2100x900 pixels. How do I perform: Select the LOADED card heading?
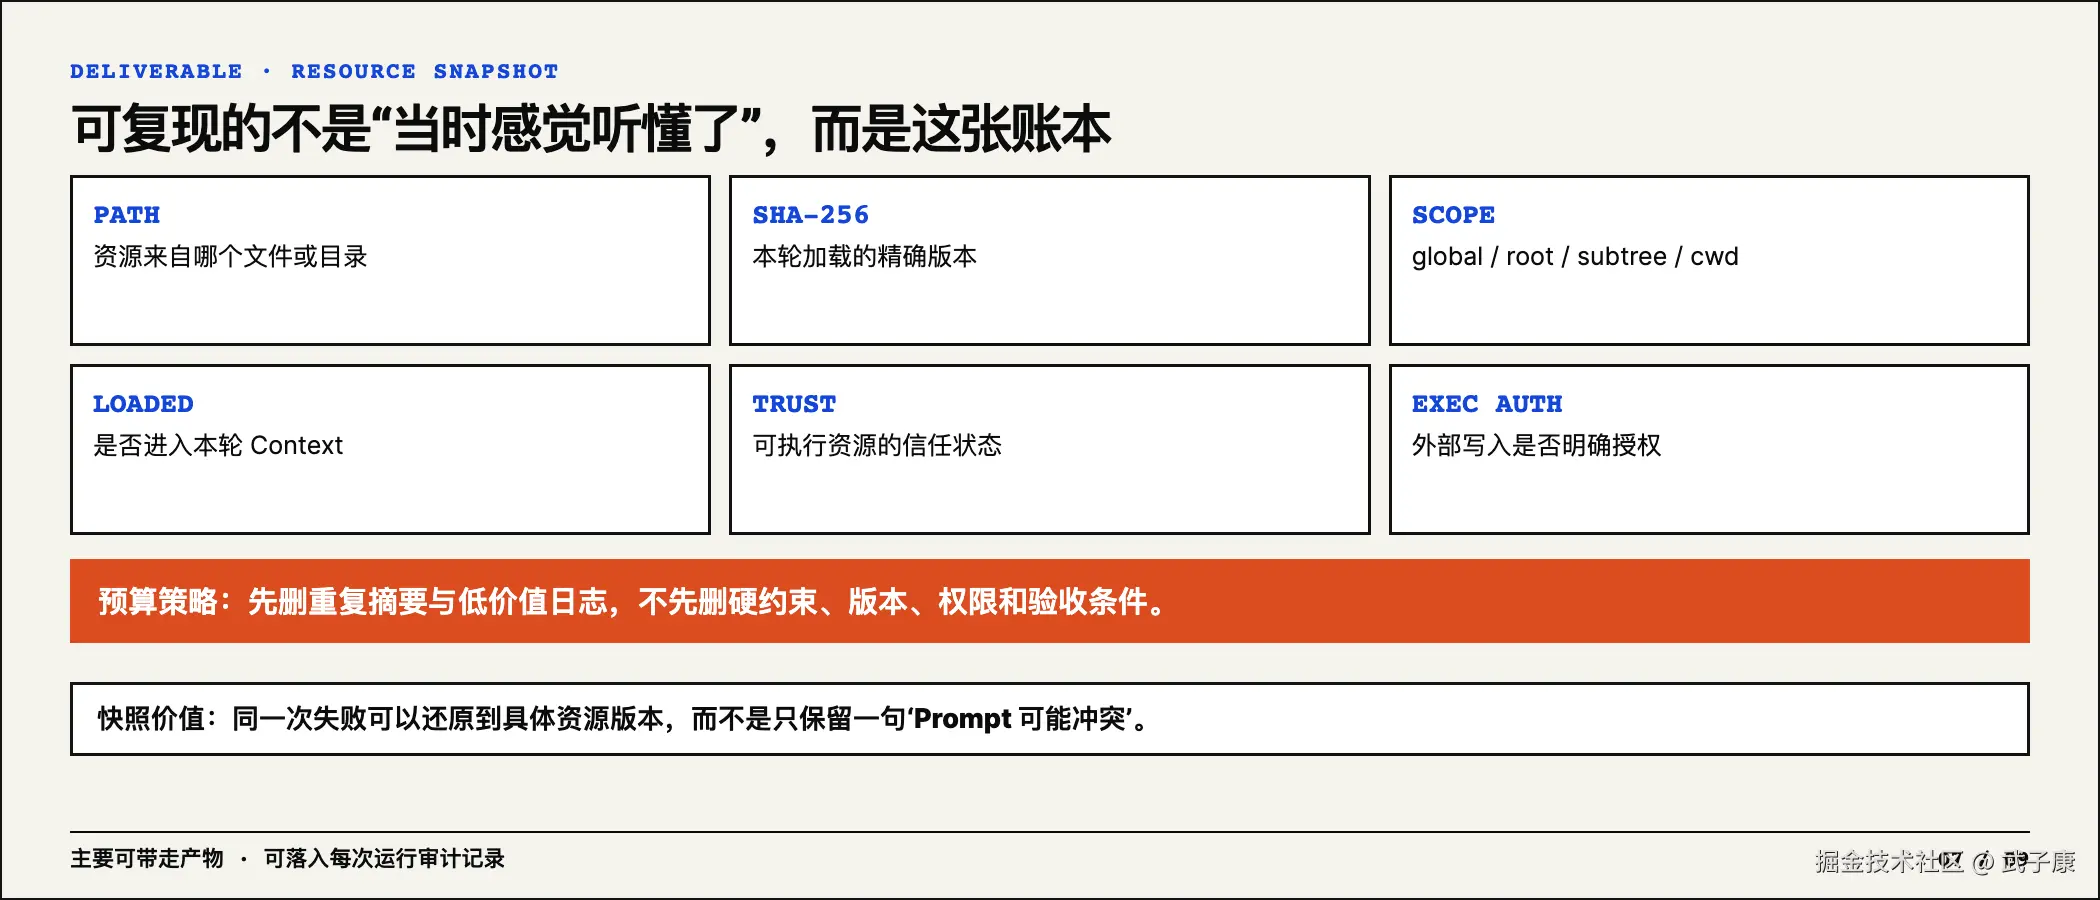143,404
